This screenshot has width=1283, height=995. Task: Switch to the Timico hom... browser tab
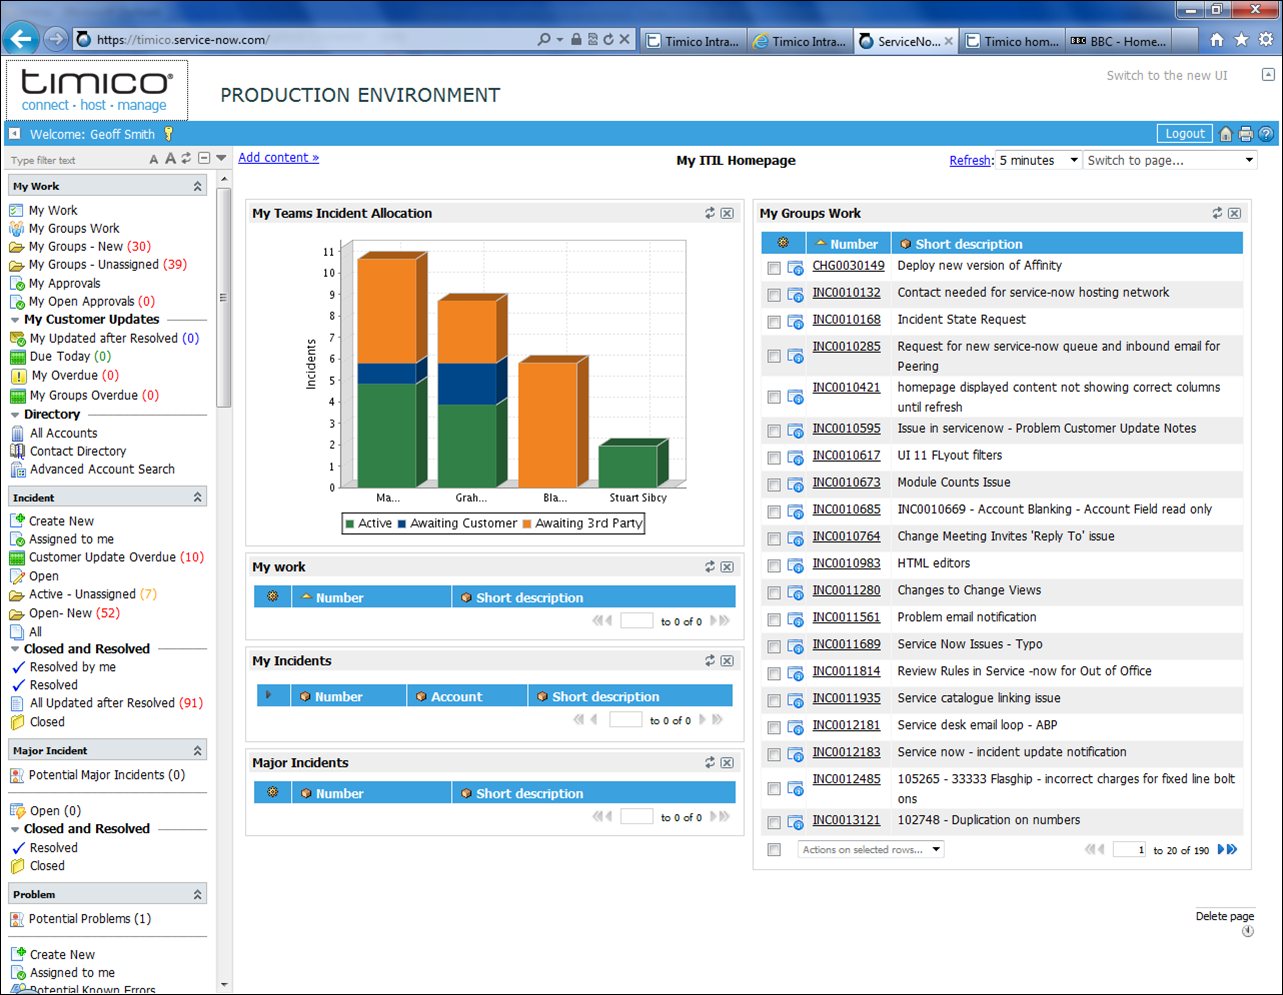point(1012,41)
